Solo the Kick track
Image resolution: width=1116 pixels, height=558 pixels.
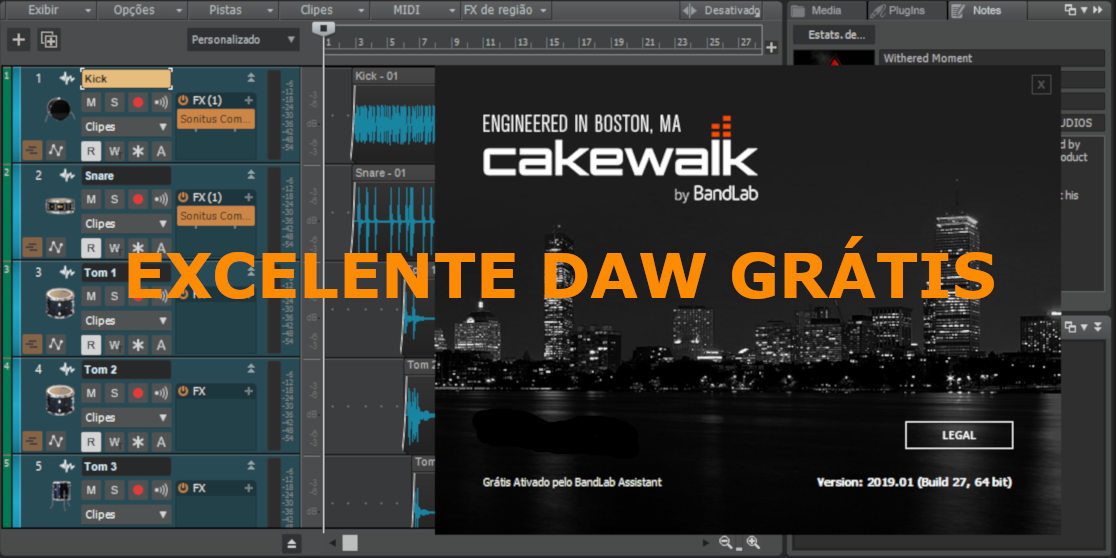tap(115, 102)
